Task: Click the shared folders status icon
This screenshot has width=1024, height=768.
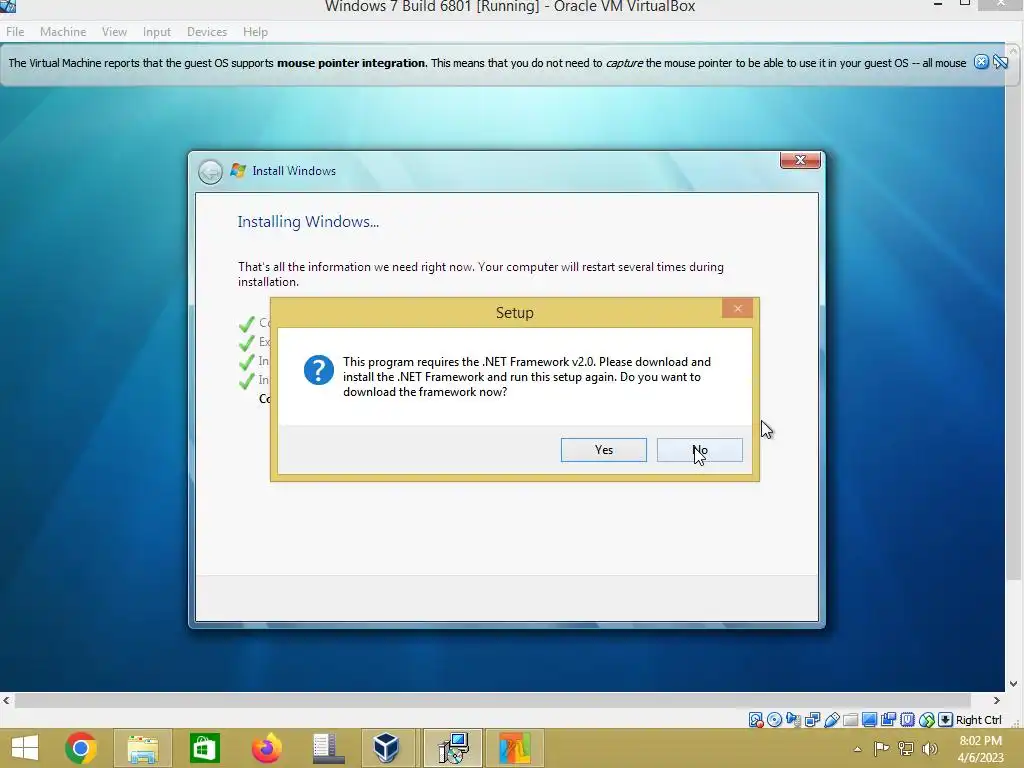Action: click(850, 720)
